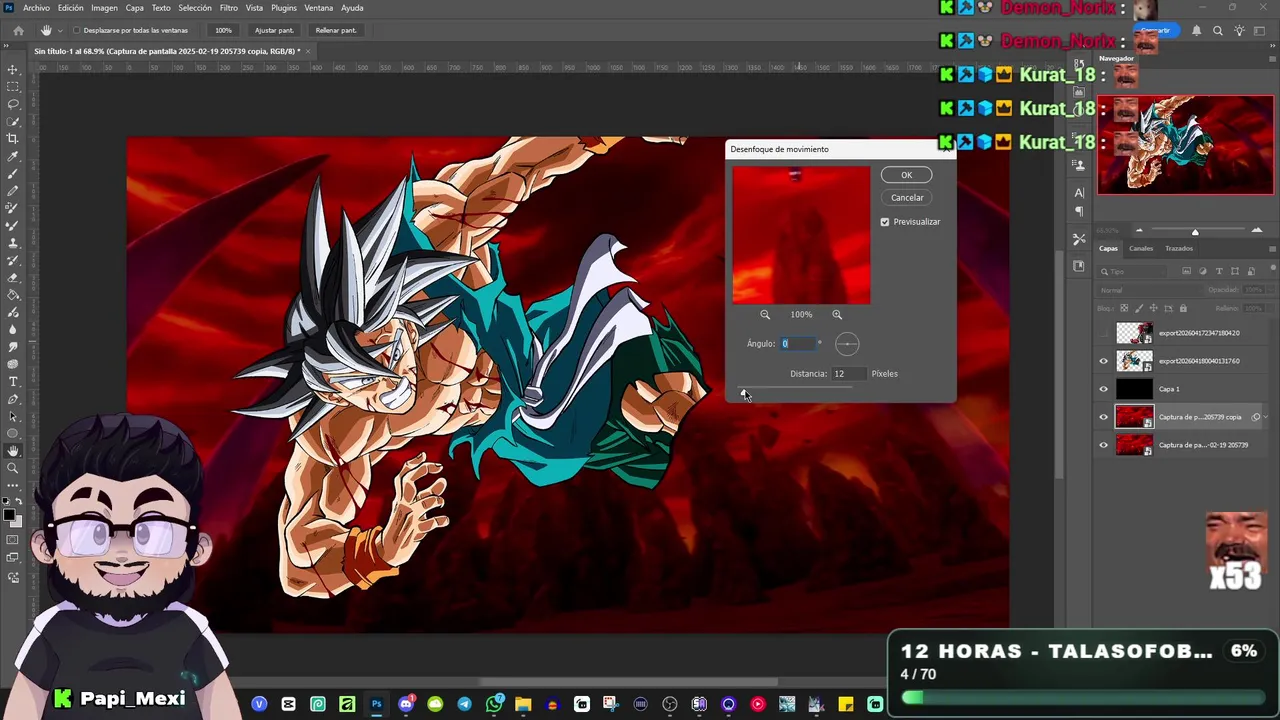Enable Desplazarse por todas las ventanas checkbox
This screenshot has height=720, width=1280.
[76, 30]
